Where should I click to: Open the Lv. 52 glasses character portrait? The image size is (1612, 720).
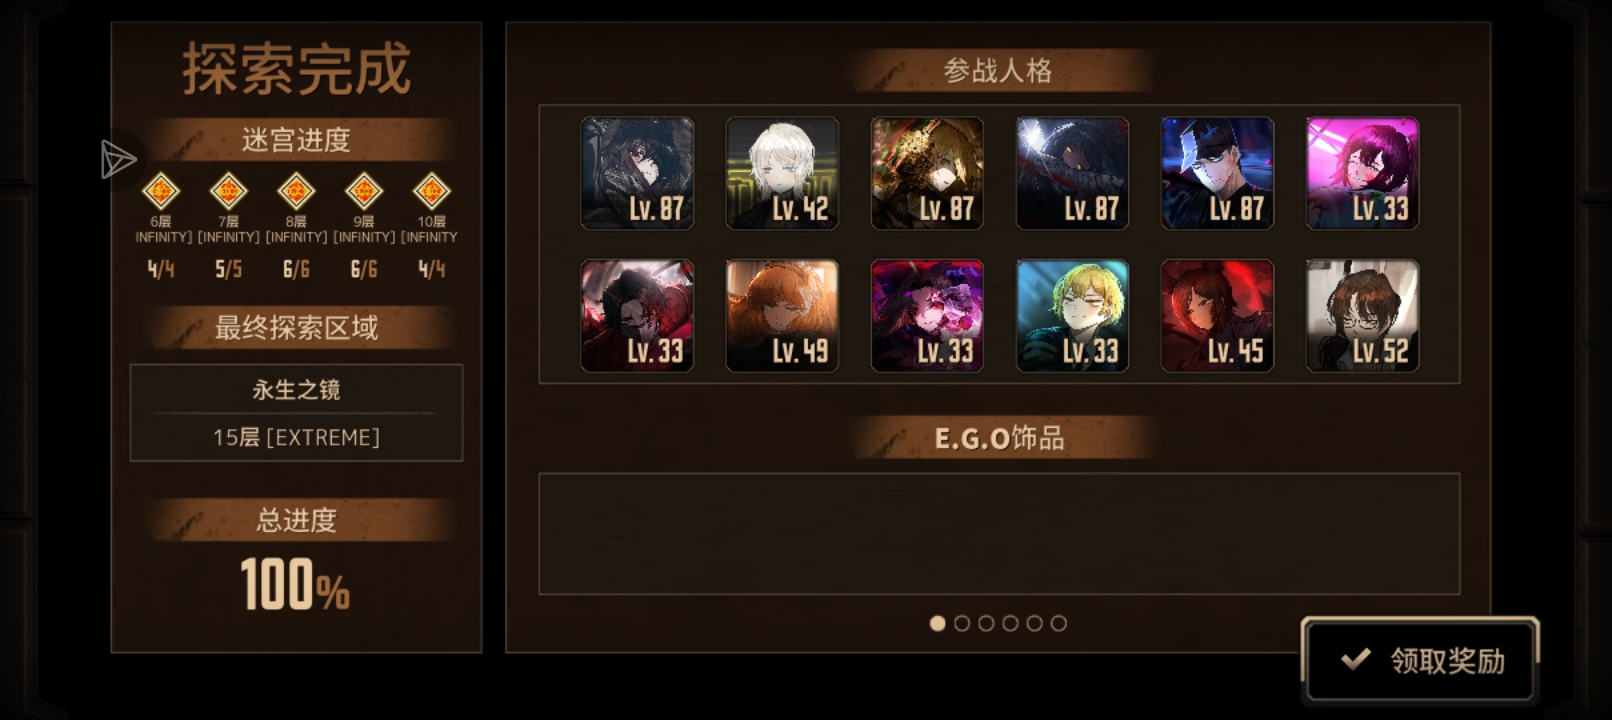(1362, 316)
